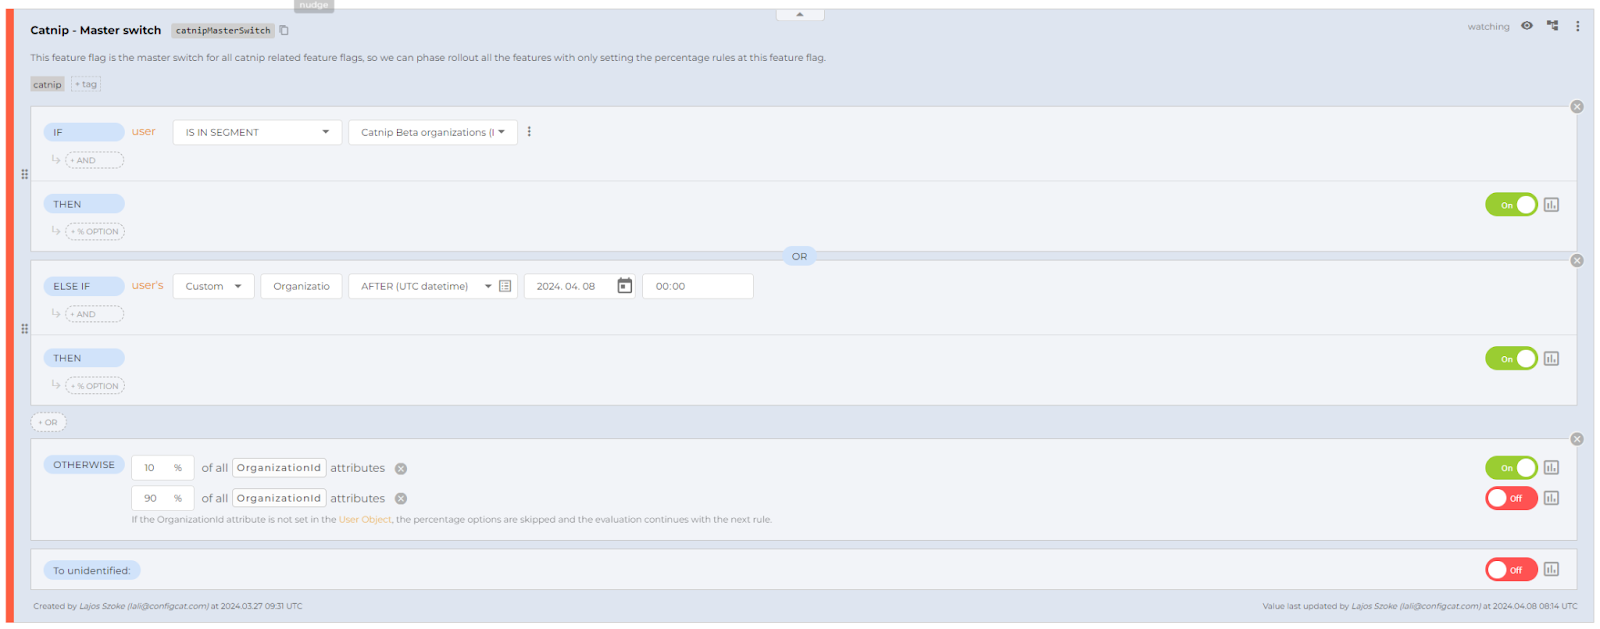Open chart icon for ELSE IF value
Viewport: 1600px width, 629px height.
pos(1551,359)
